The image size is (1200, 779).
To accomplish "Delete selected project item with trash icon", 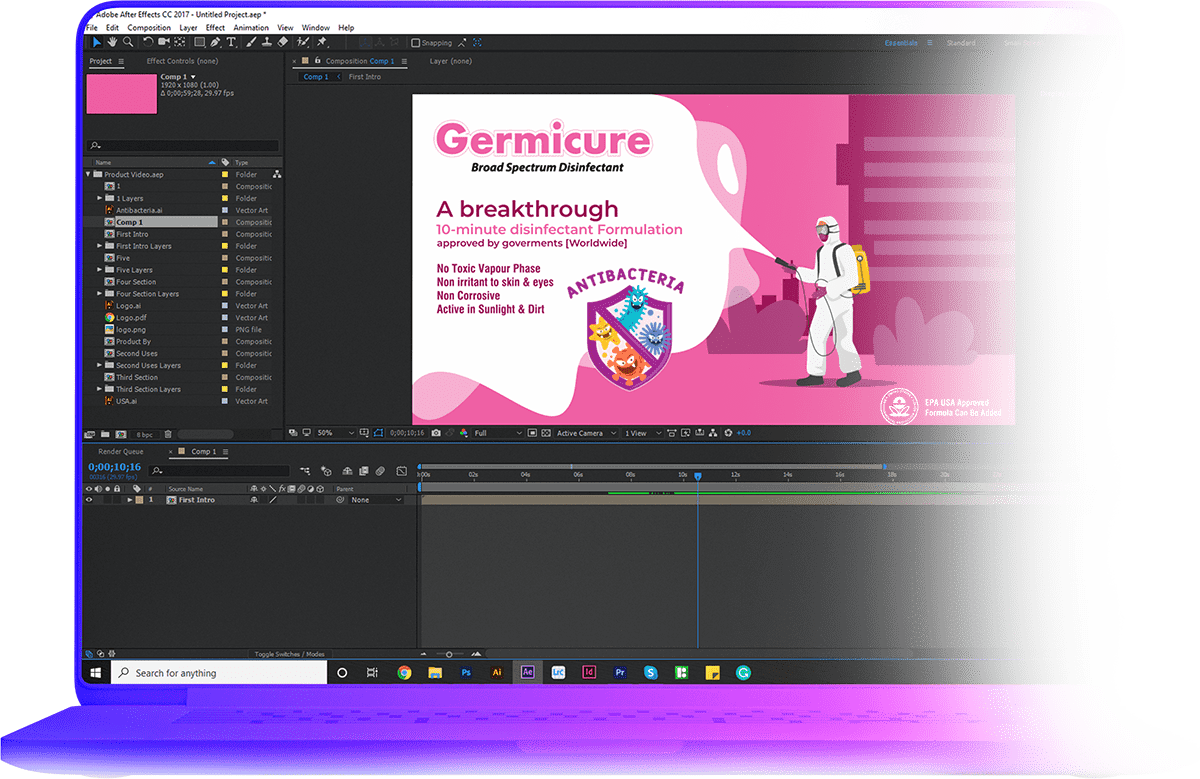I will tap(168, 434).
